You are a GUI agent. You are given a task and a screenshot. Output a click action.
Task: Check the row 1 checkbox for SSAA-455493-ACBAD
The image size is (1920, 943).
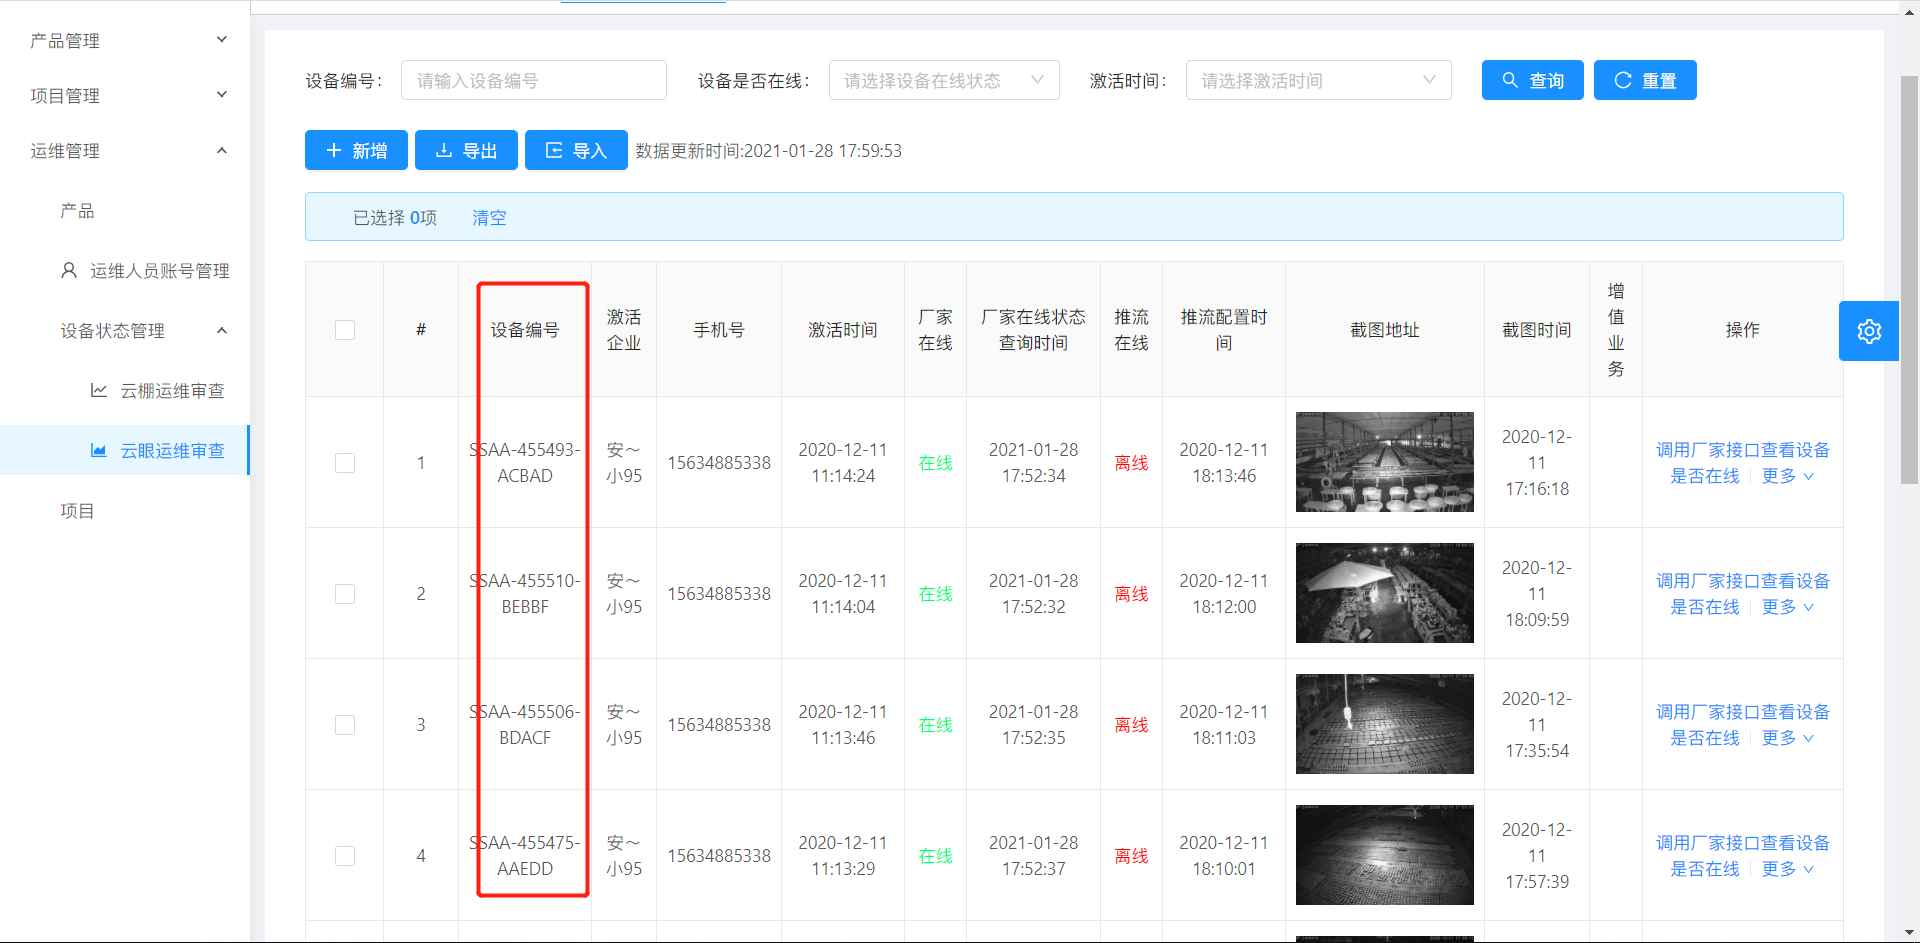click(345, 463)
